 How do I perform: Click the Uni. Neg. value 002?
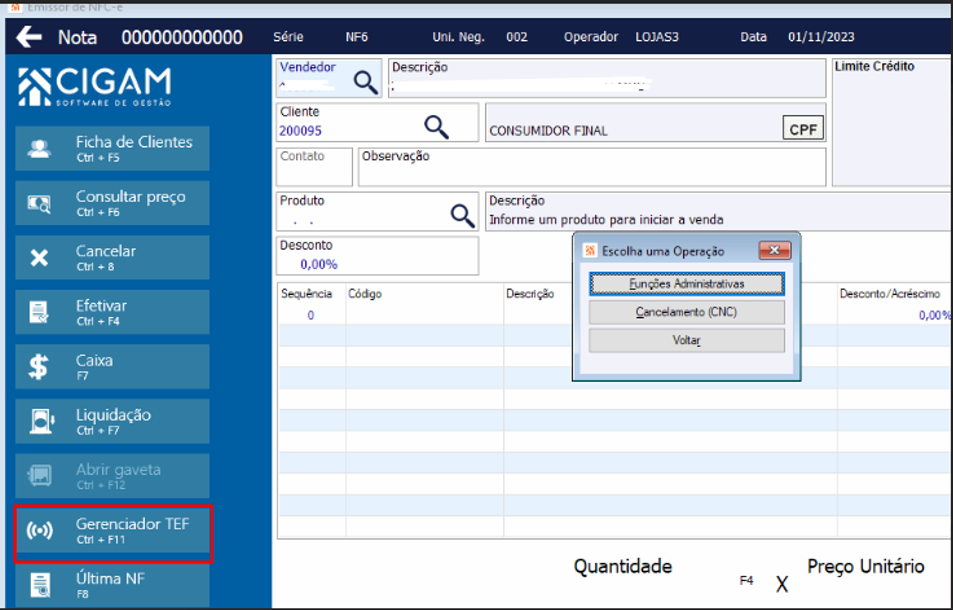(x=517, y=37)
